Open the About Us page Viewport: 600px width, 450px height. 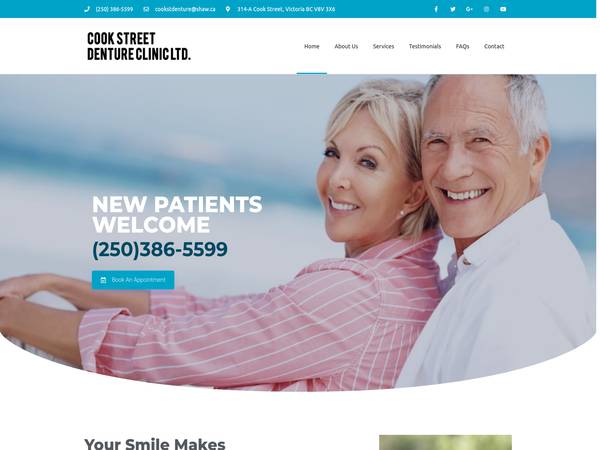[x=346, y=46]
